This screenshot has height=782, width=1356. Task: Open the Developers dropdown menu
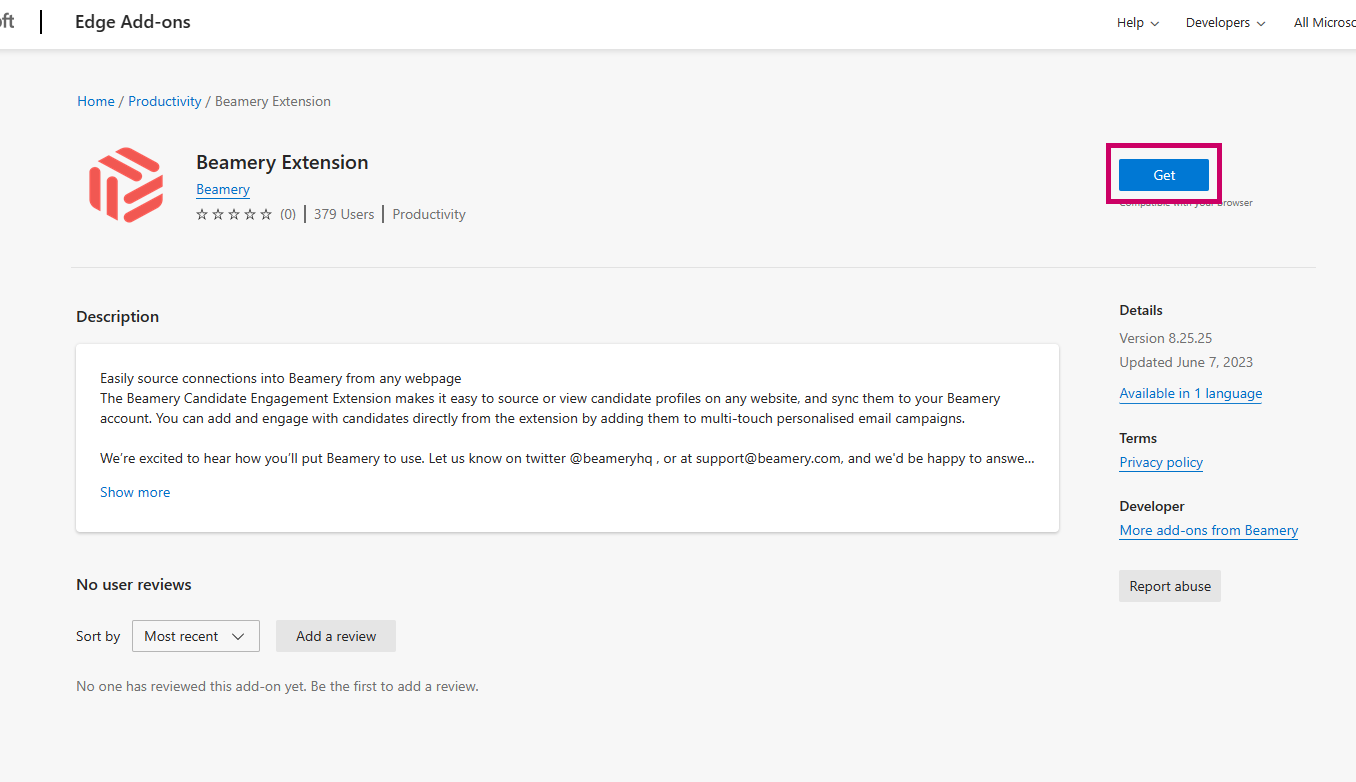(1226, 23)
